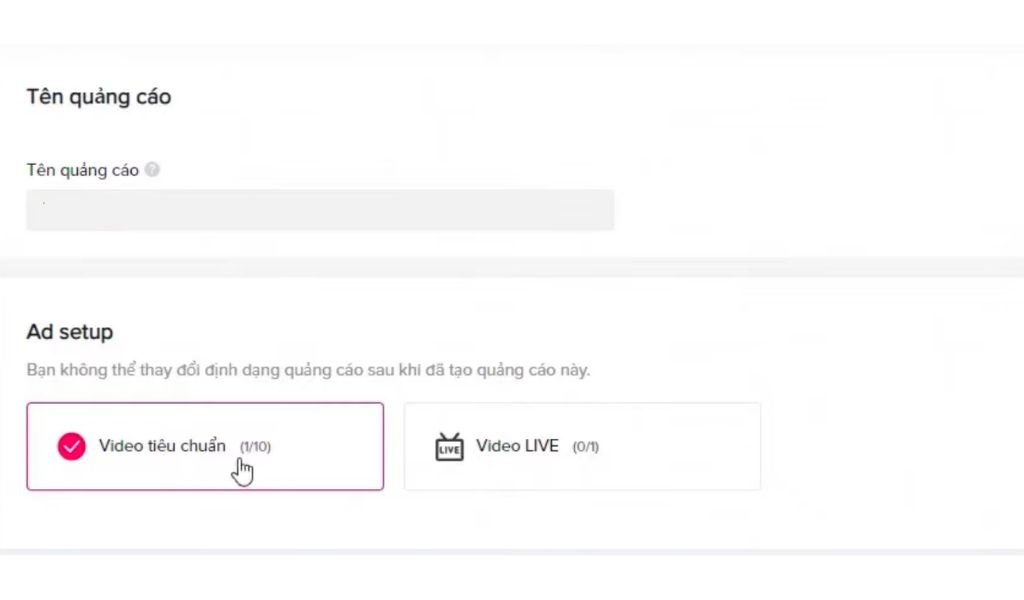Open the Video LIVE (0/1) counter detail
Screen dimensions: 1024x600
pyautogui.click(x=586, y=447)
